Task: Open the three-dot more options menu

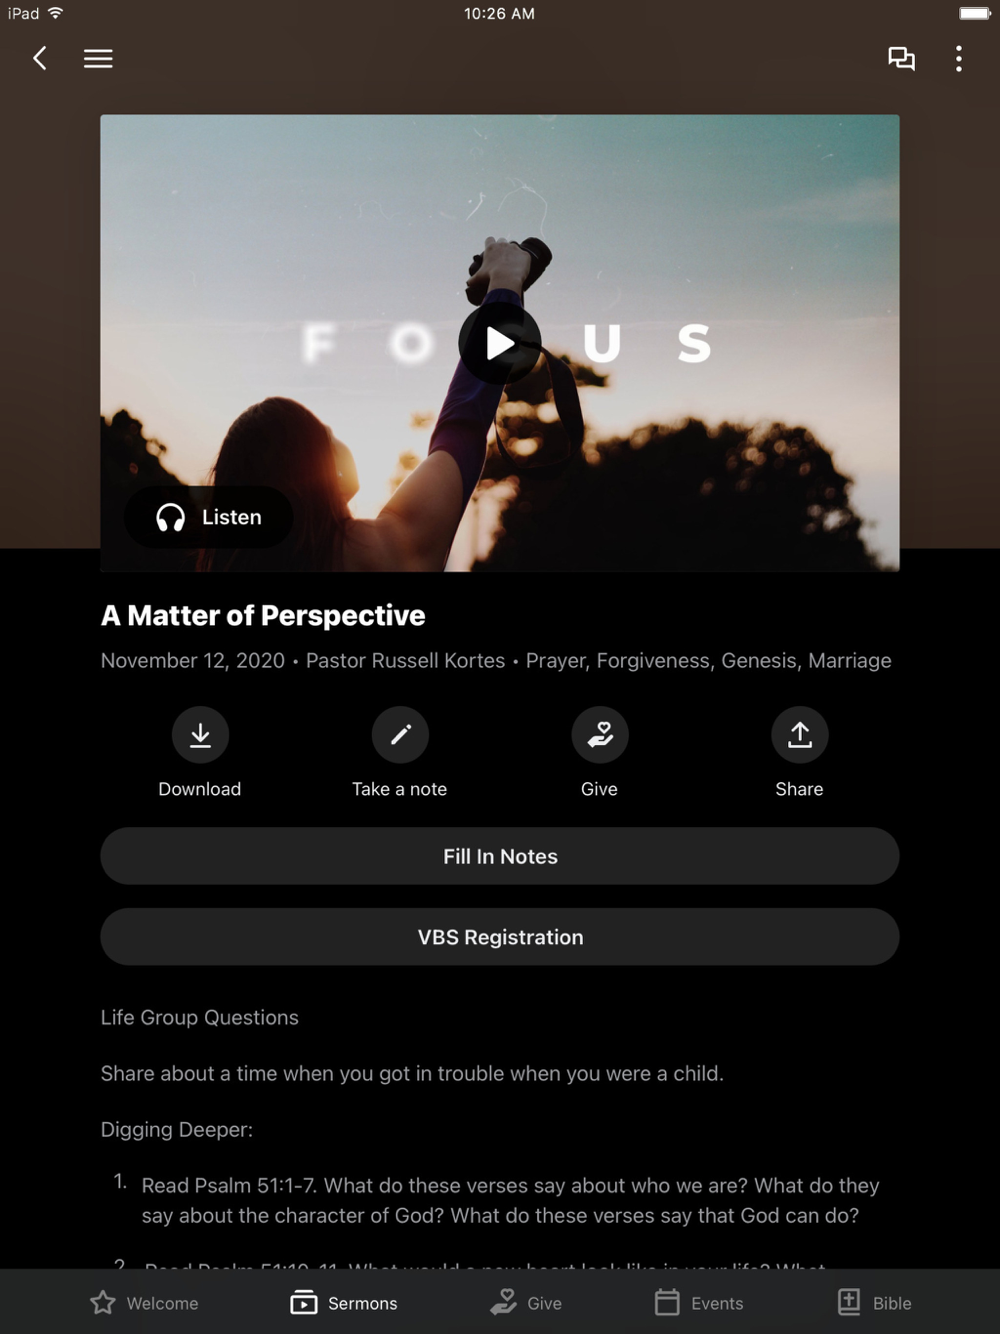Action: [x=959, y=59]
